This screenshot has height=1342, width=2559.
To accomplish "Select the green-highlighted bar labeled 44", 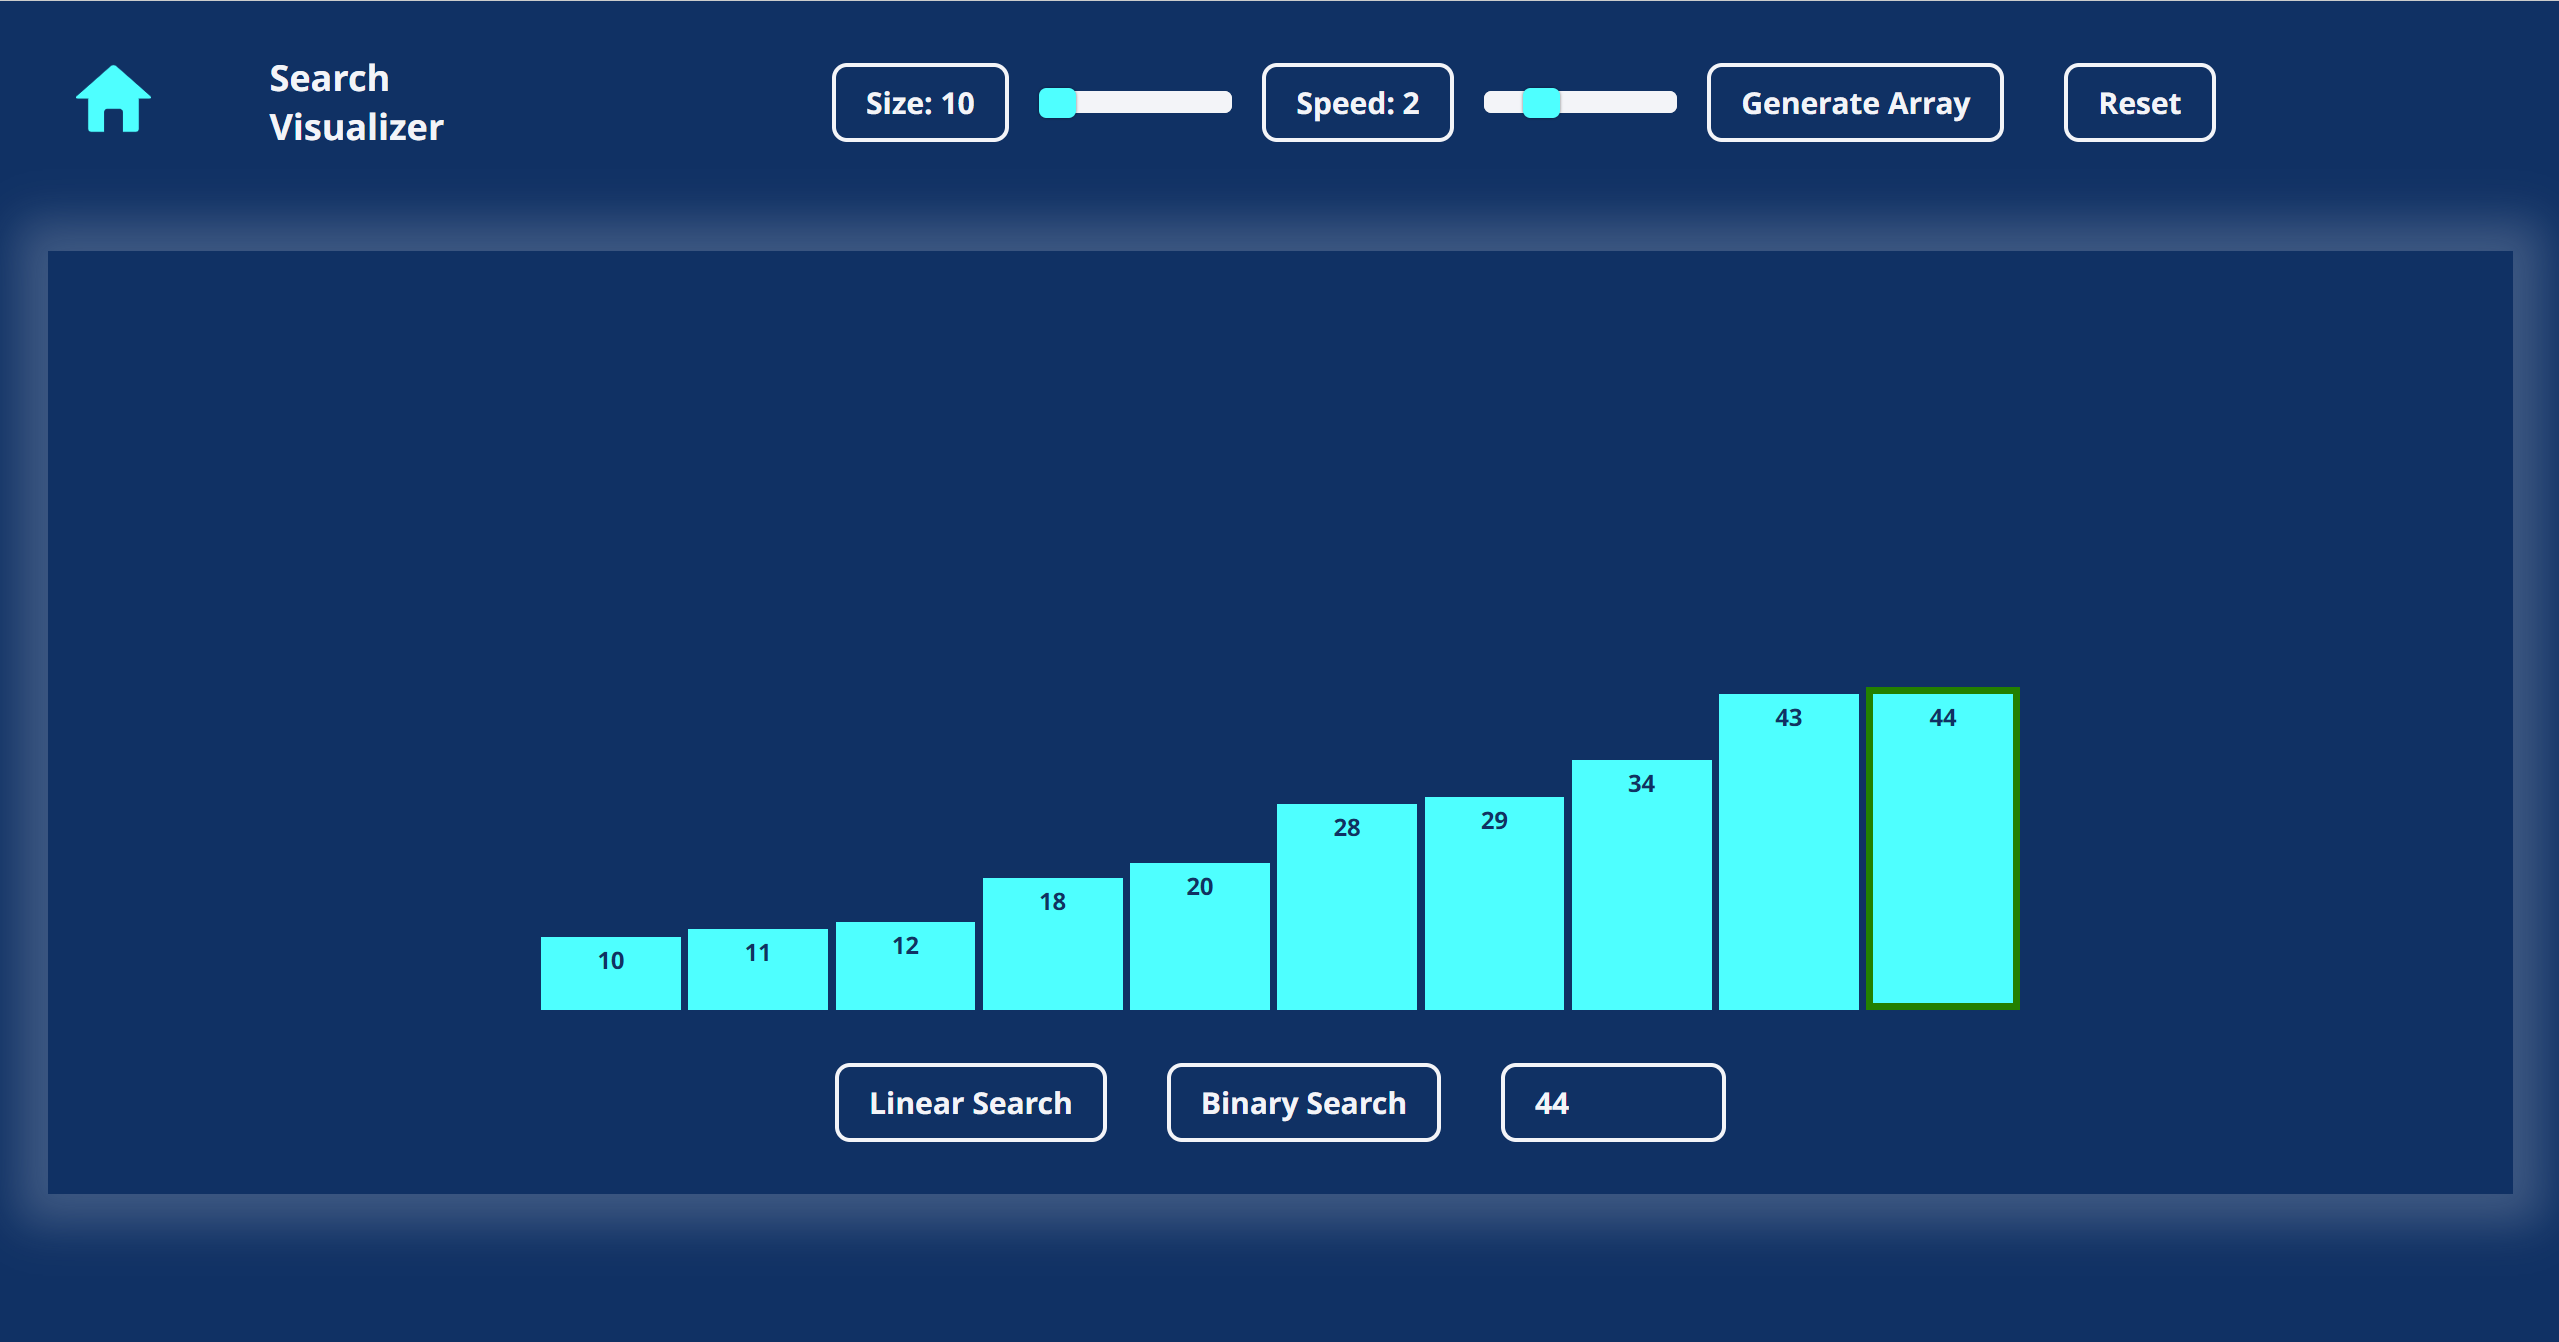I will 1942,848.
